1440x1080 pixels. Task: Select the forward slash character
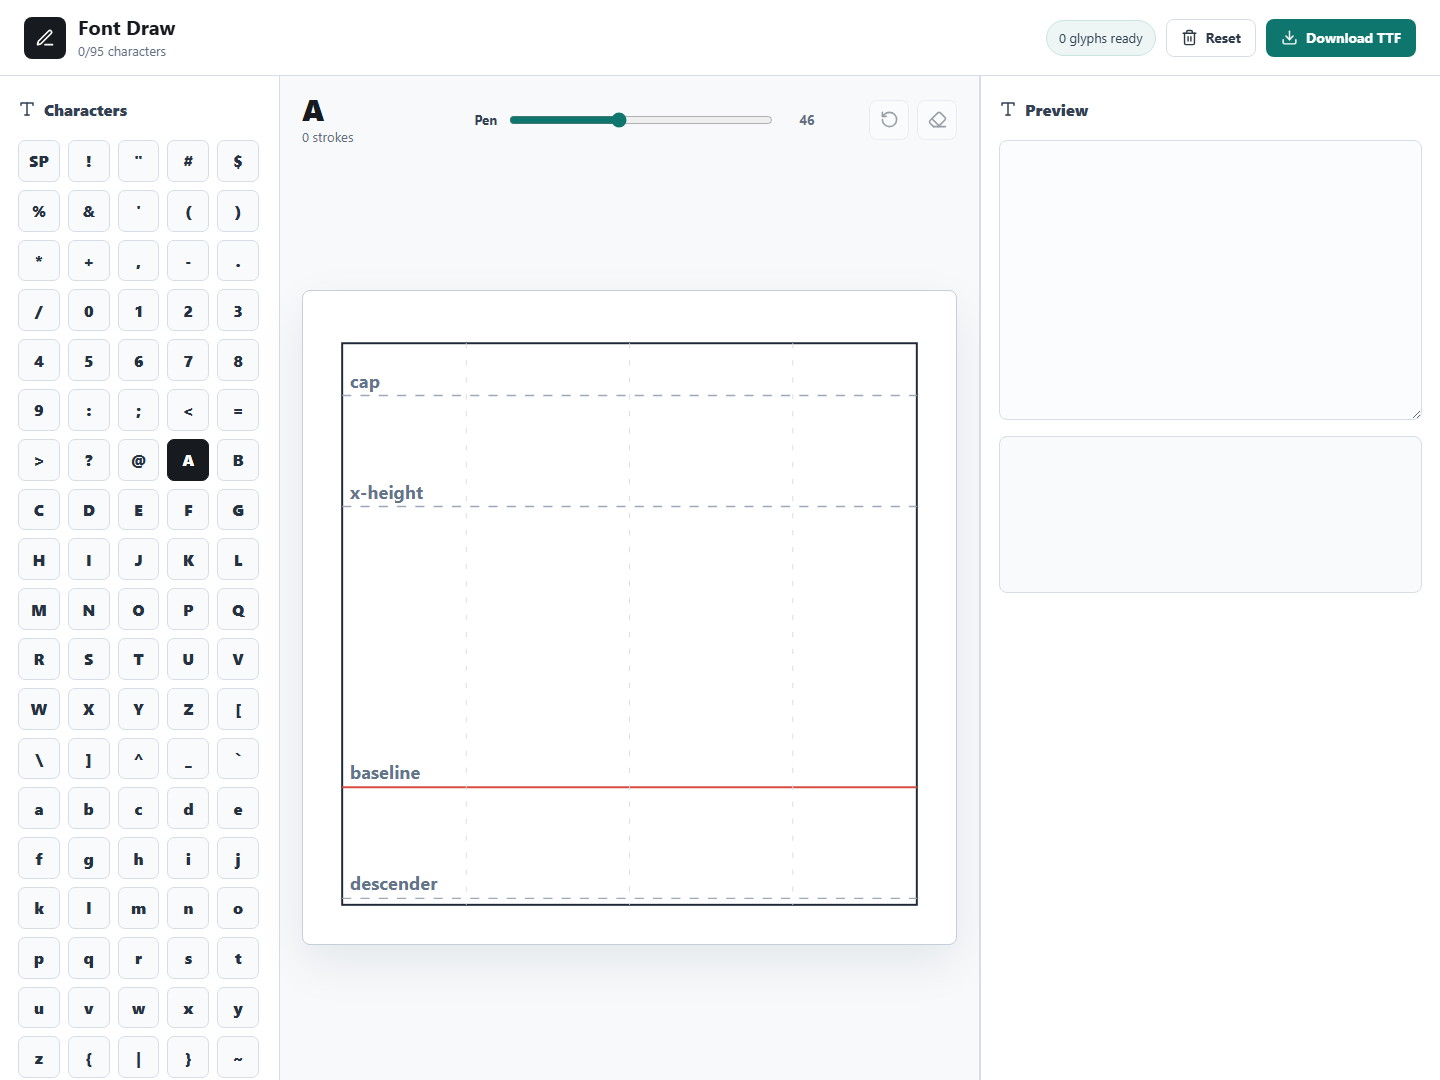pos(39,311)
